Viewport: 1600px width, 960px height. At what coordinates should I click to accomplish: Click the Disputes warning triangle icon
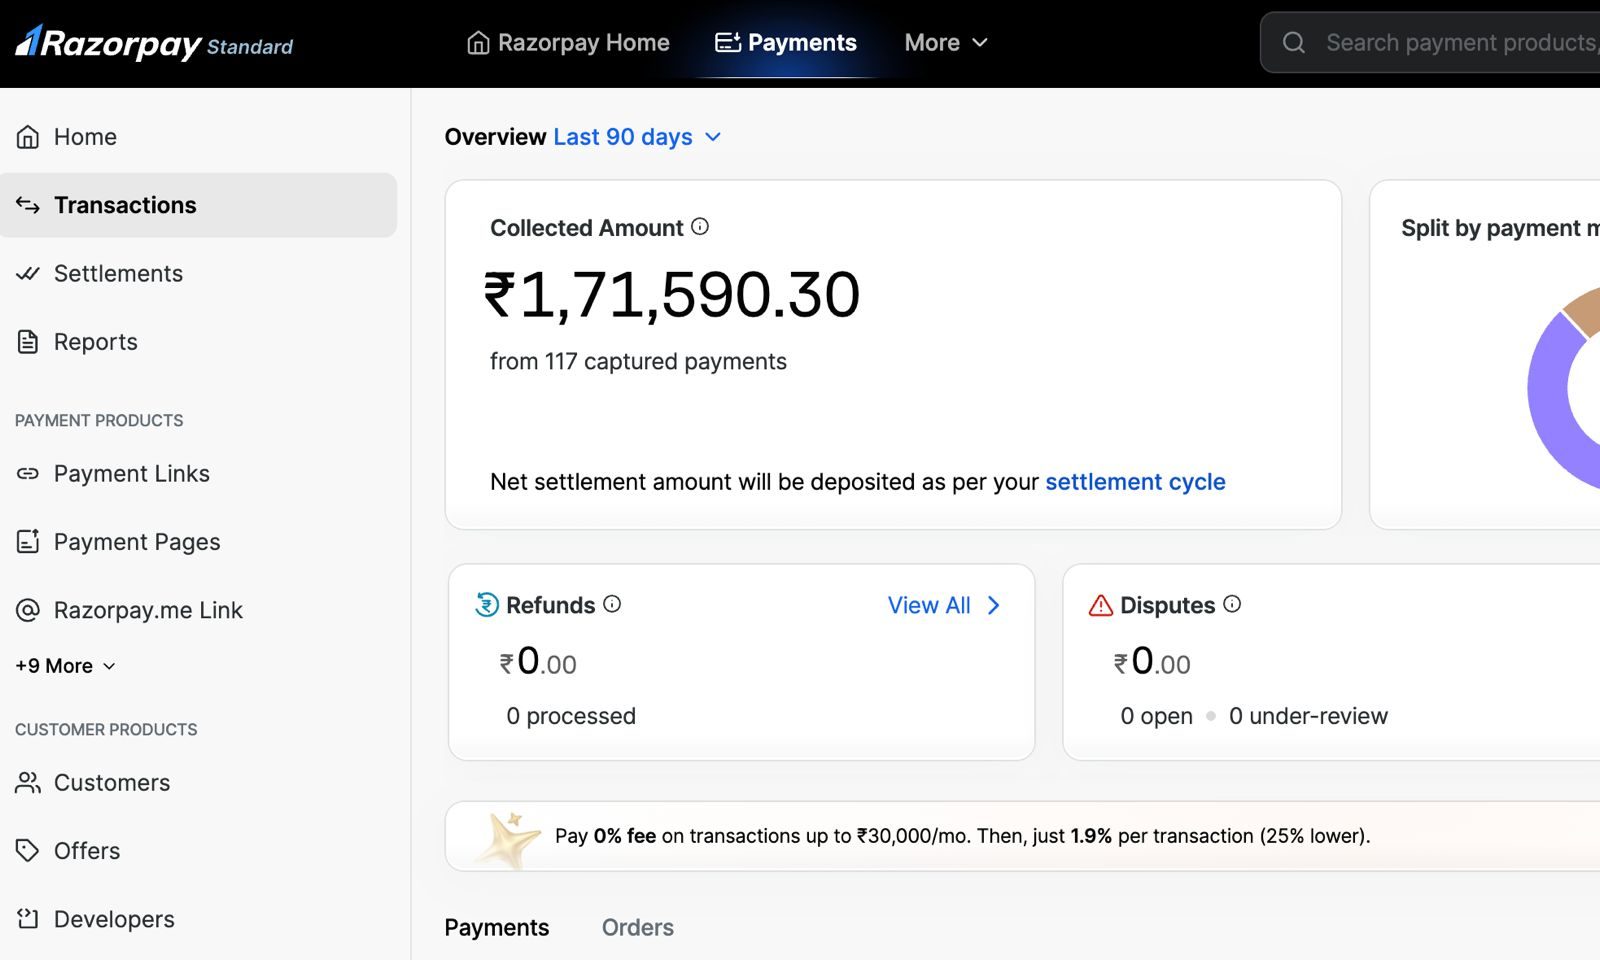1101,605
